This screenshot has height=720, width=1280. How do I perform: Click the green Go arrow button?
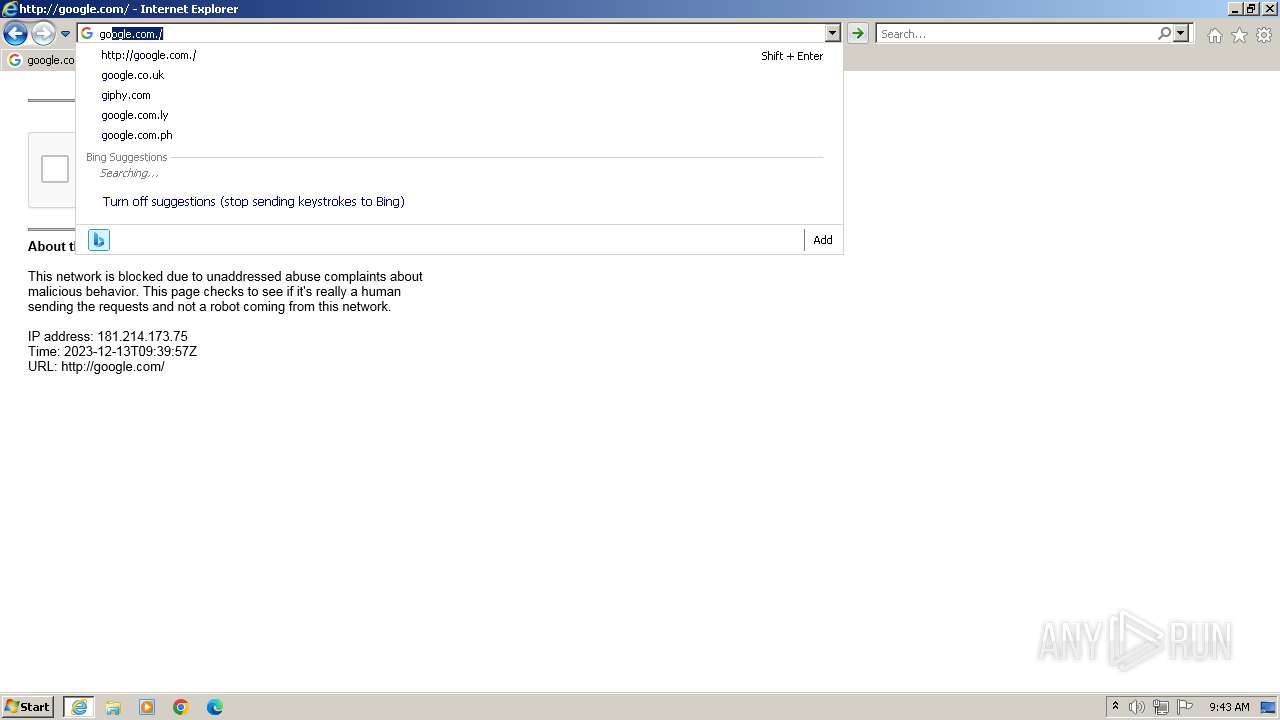click(x=857, y=34)
